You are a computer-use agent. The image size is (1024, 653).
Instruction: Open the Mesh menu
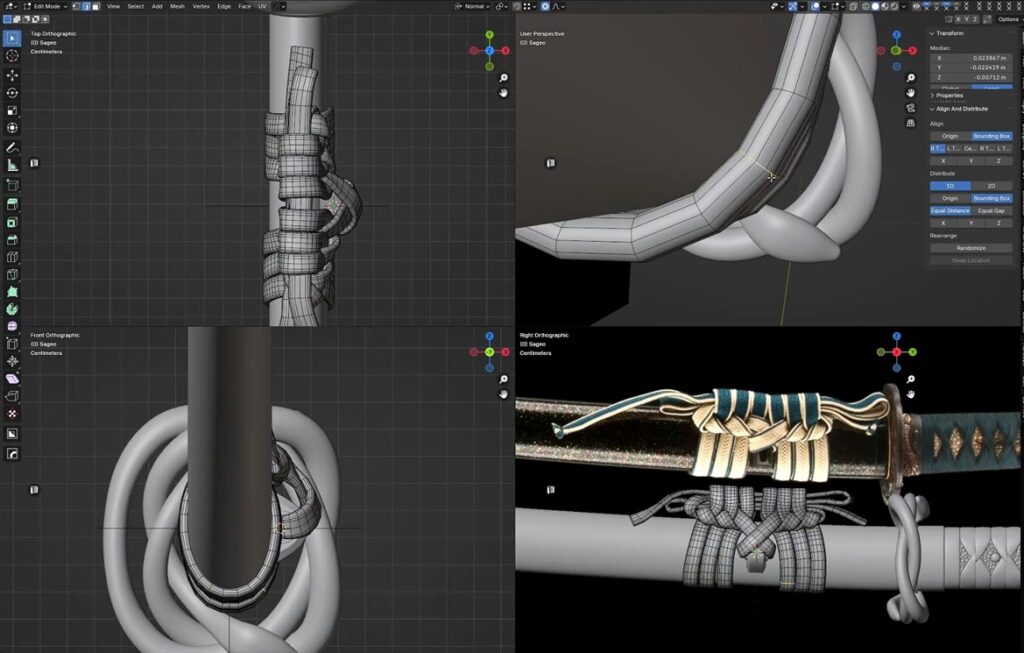177,6
